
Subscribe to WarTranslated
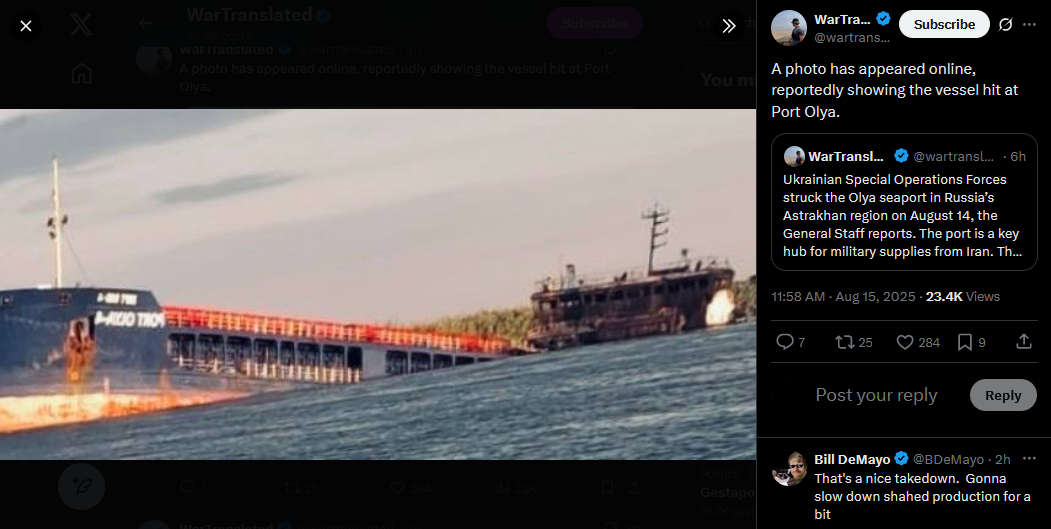pos(944,24)
